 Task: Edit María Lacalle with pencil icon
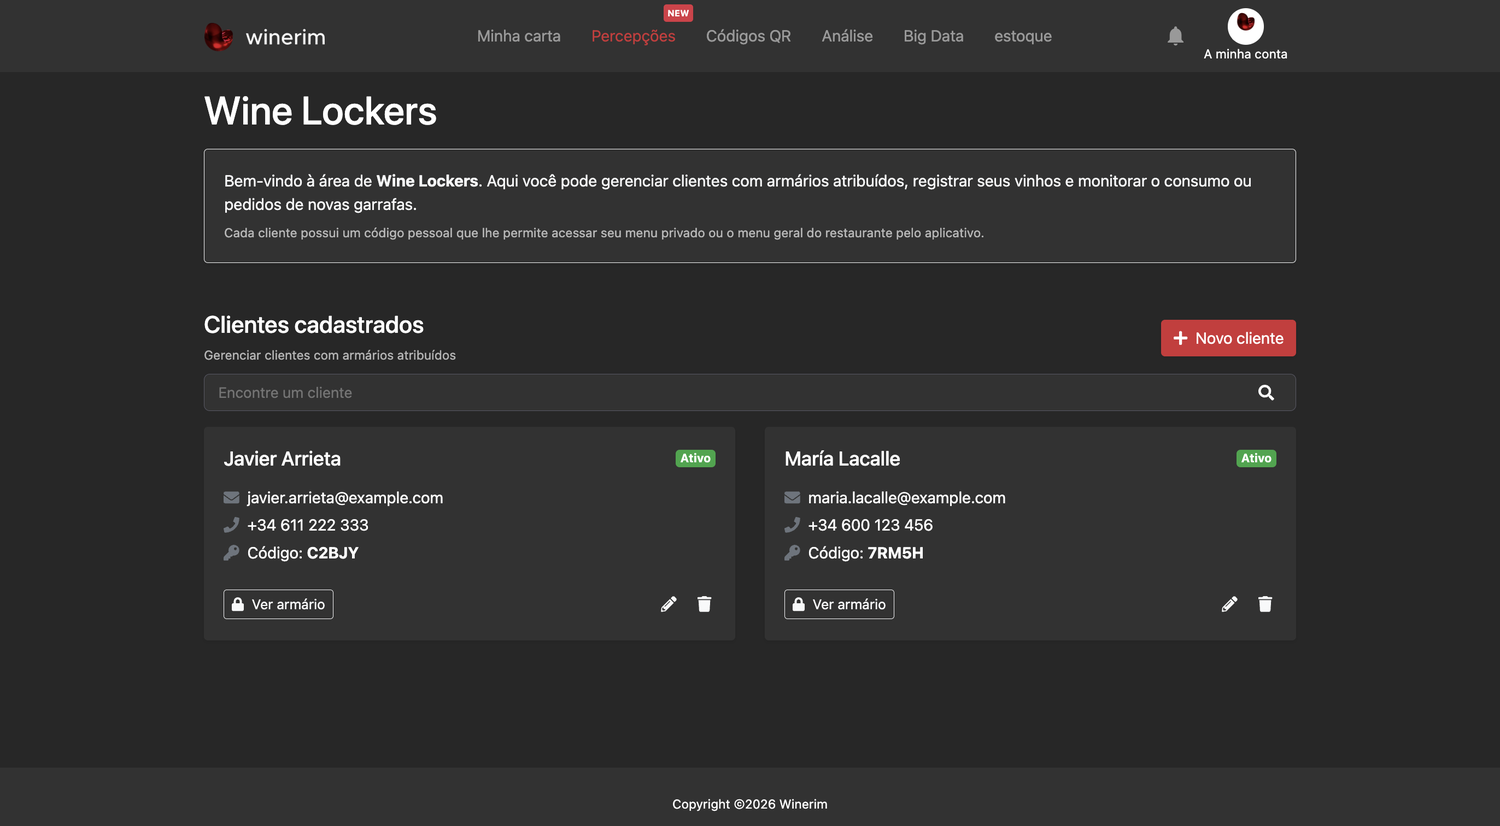[x=1230, y=604]
